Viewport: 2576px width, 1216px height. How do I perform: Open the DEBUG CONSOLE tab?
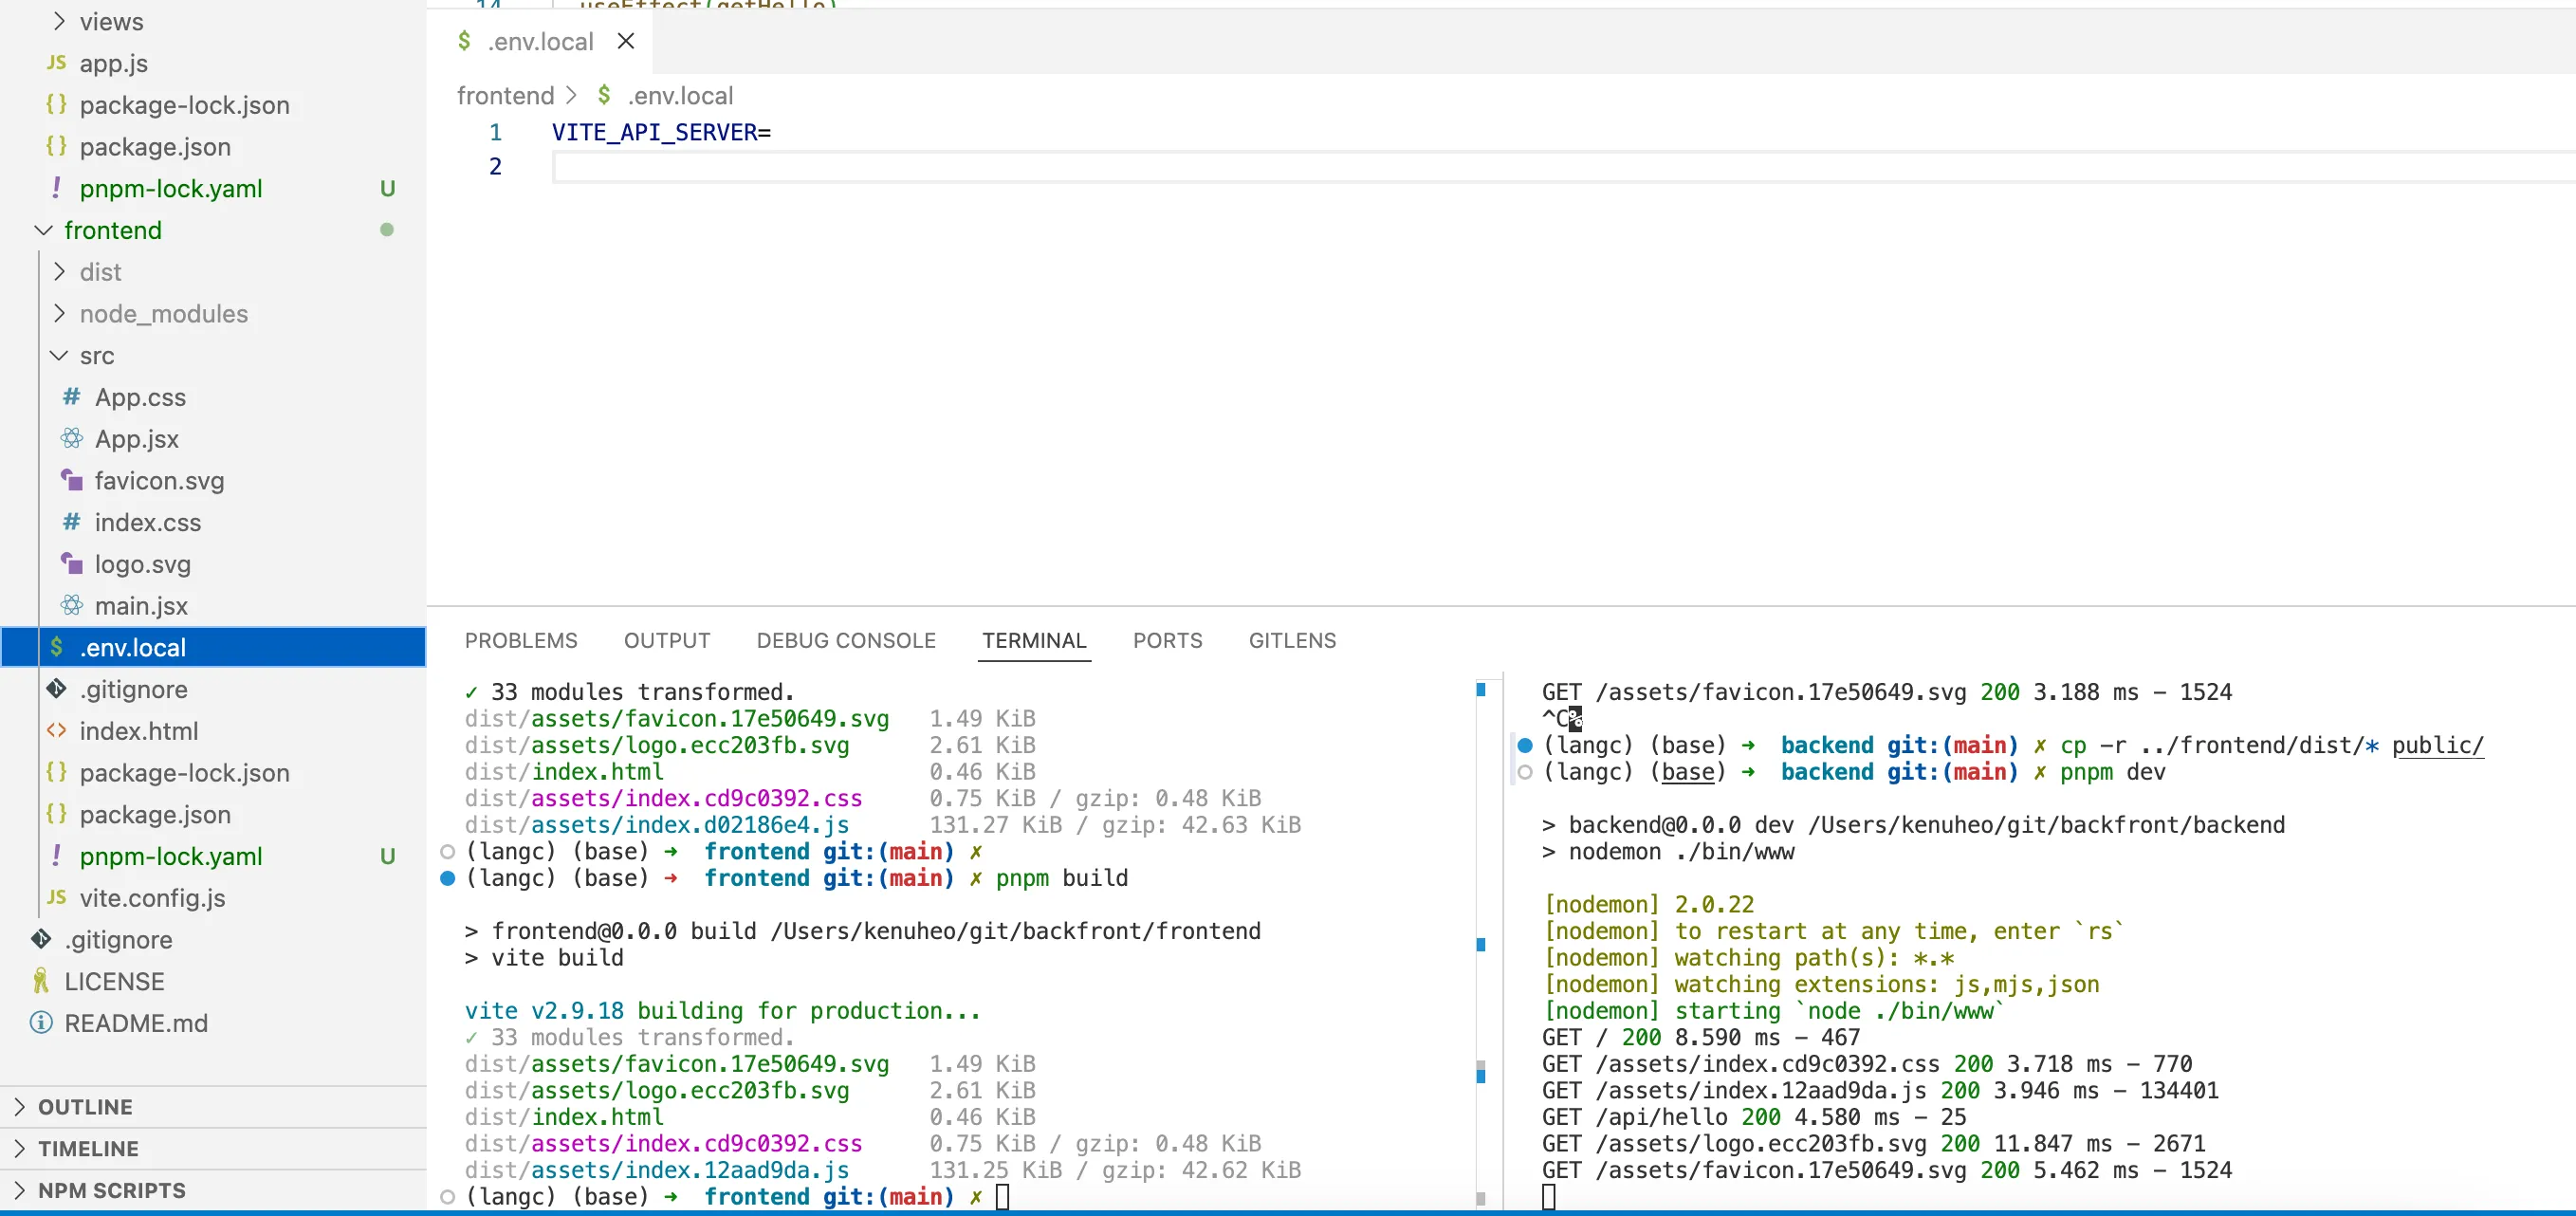click(846, 640)
